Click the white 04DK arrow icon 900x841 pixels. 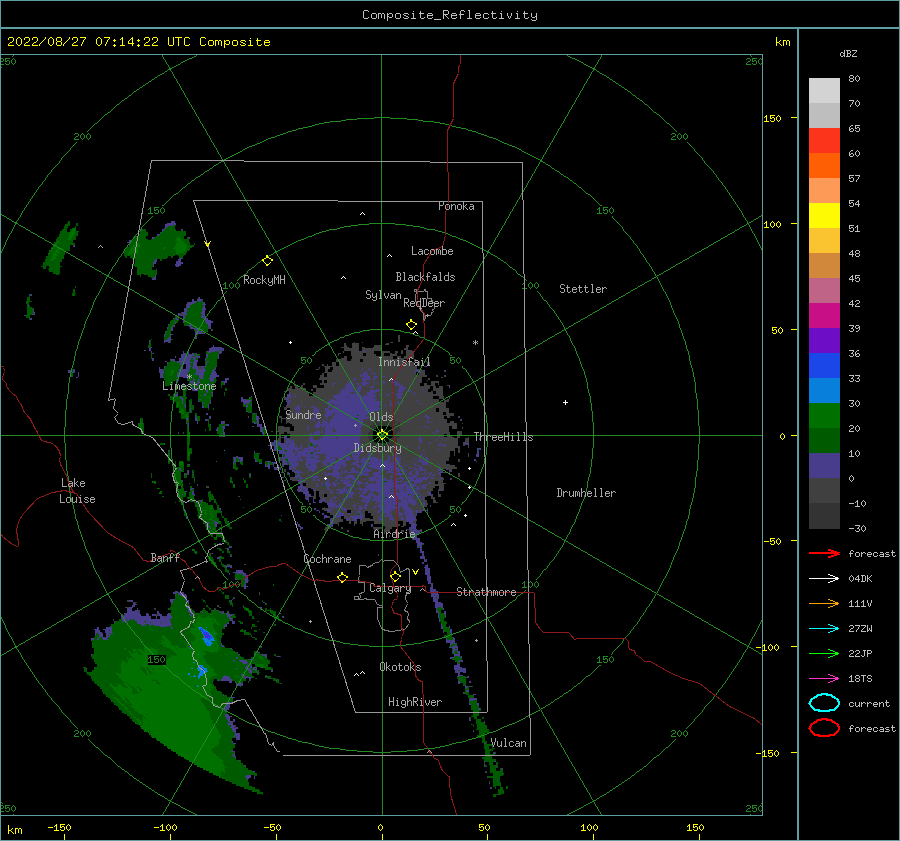(x=824, y=579)
